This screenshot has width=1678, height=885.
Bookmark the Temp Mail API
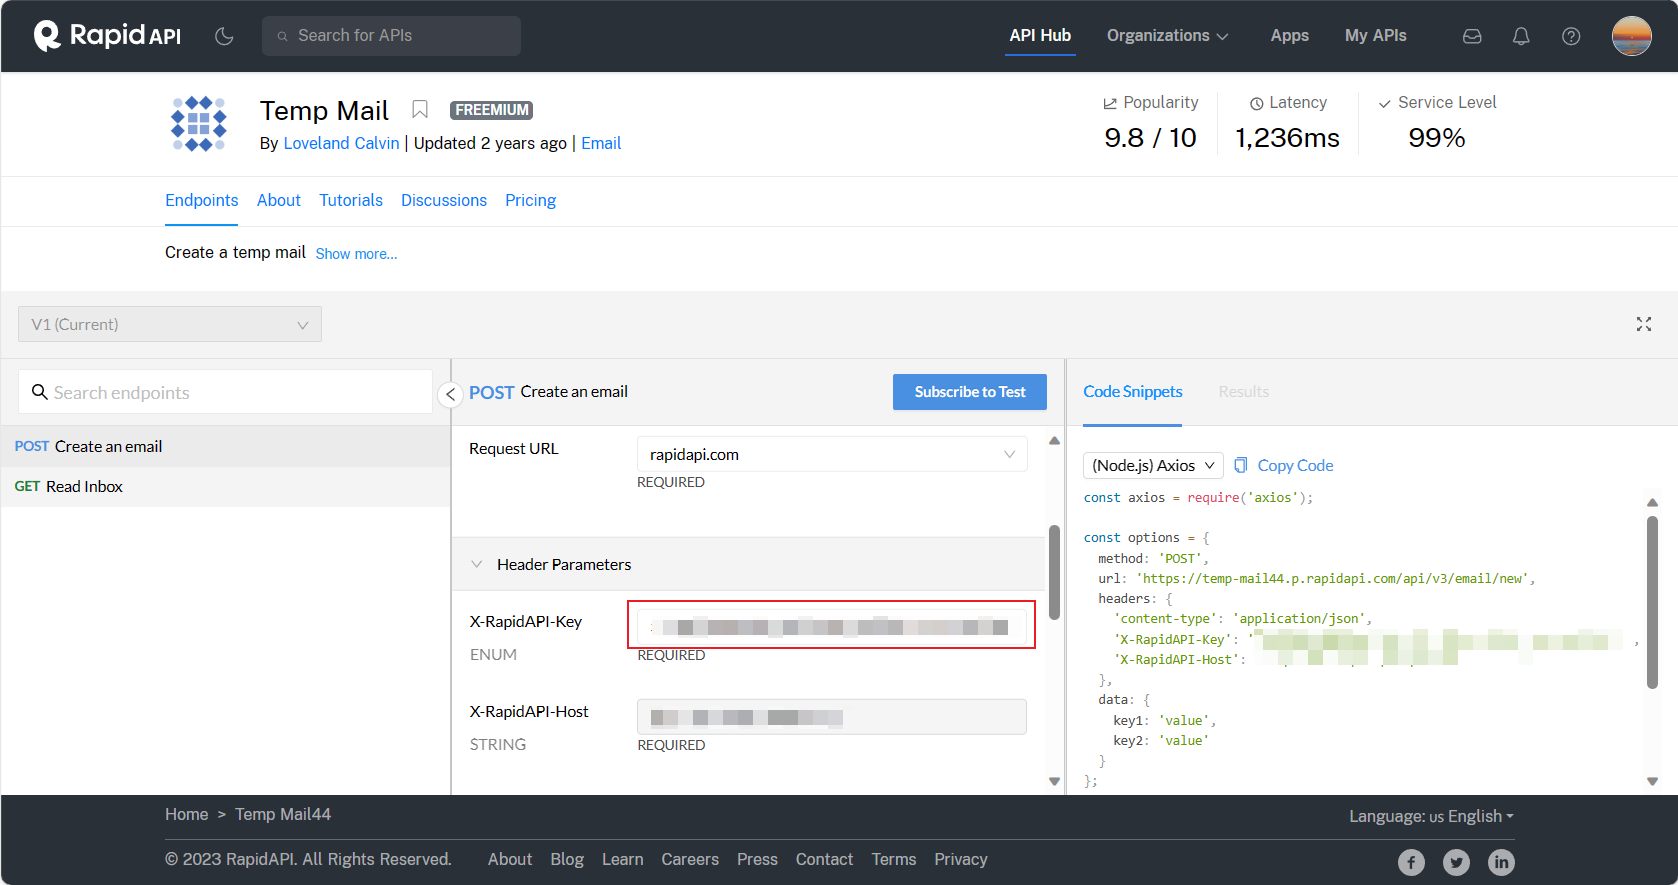420,109
